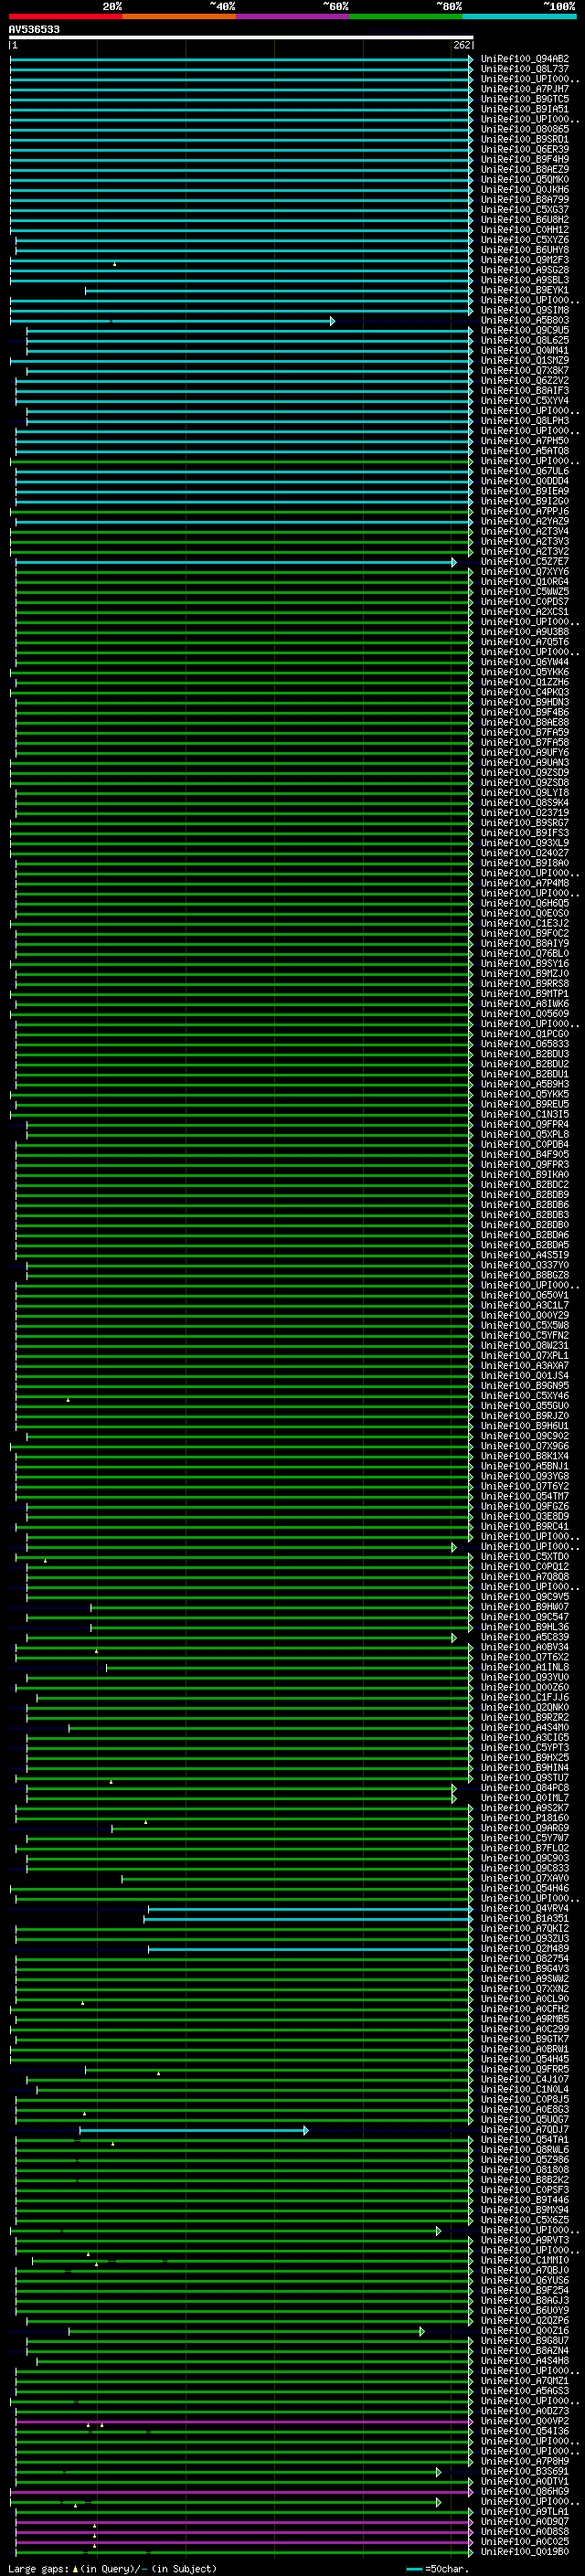Select the UniRef100_Q9FPR4 label
The height and width of the screenshot is (2576, 585).
525,1124
